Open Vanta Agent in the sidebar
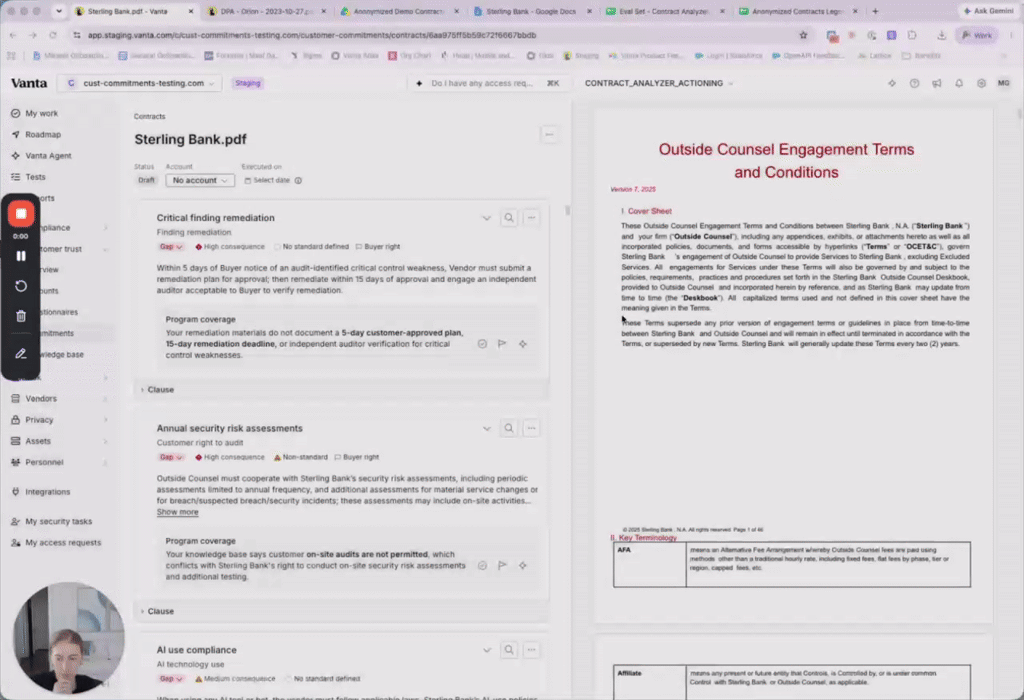The image size is (1024, 700). [x=48, y=156]
